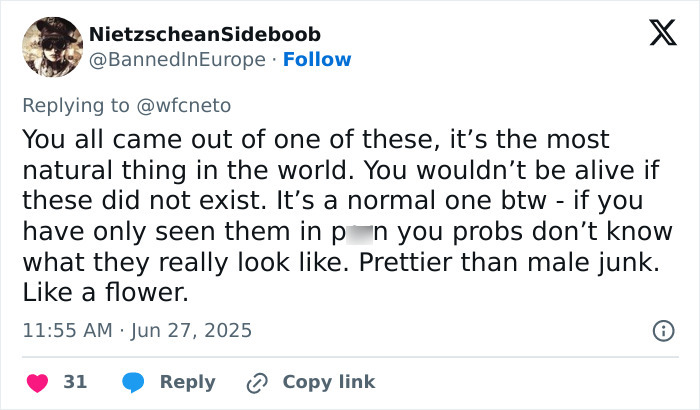Follow the tweet author
This screenshot has height=410, width=700.
pyautogui.click(x=317, y=59)
